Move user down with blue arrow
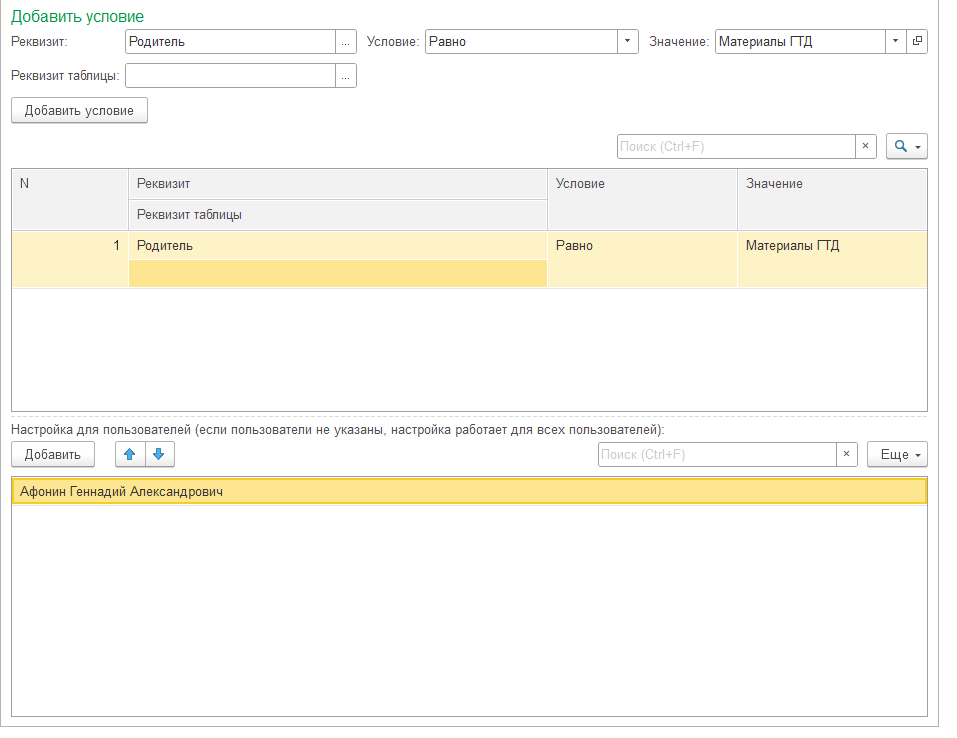Screen dimensions: 957x738 159,455
